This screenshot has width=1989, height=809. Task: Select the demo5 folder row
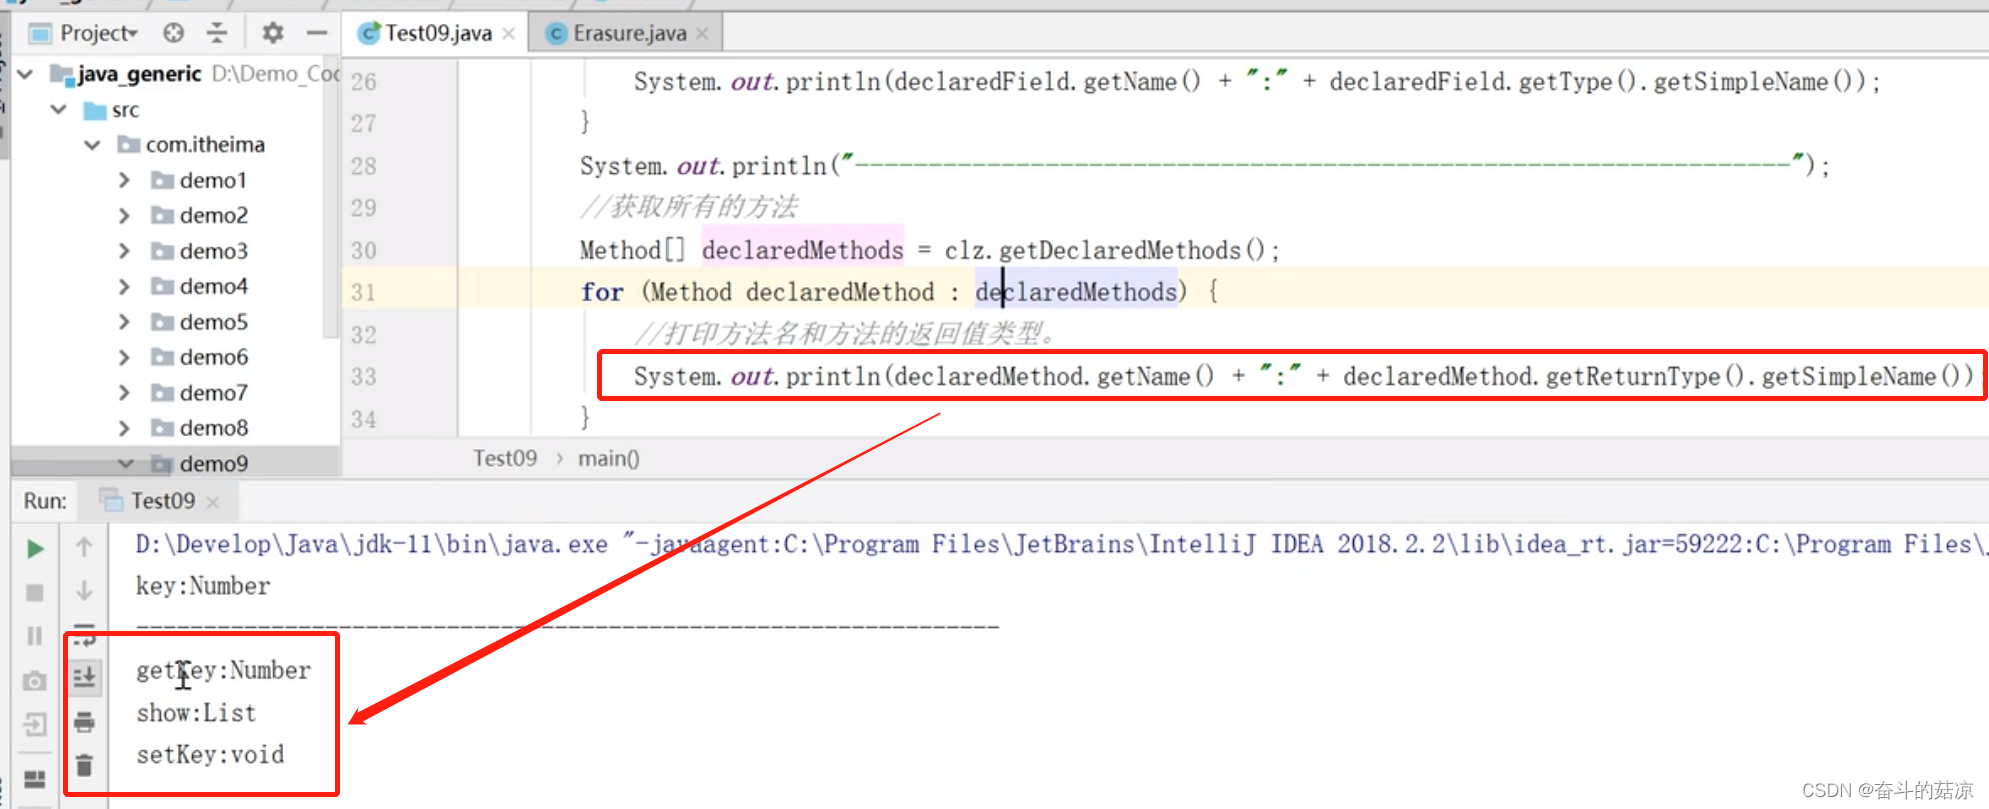click(x=175, y=322)
